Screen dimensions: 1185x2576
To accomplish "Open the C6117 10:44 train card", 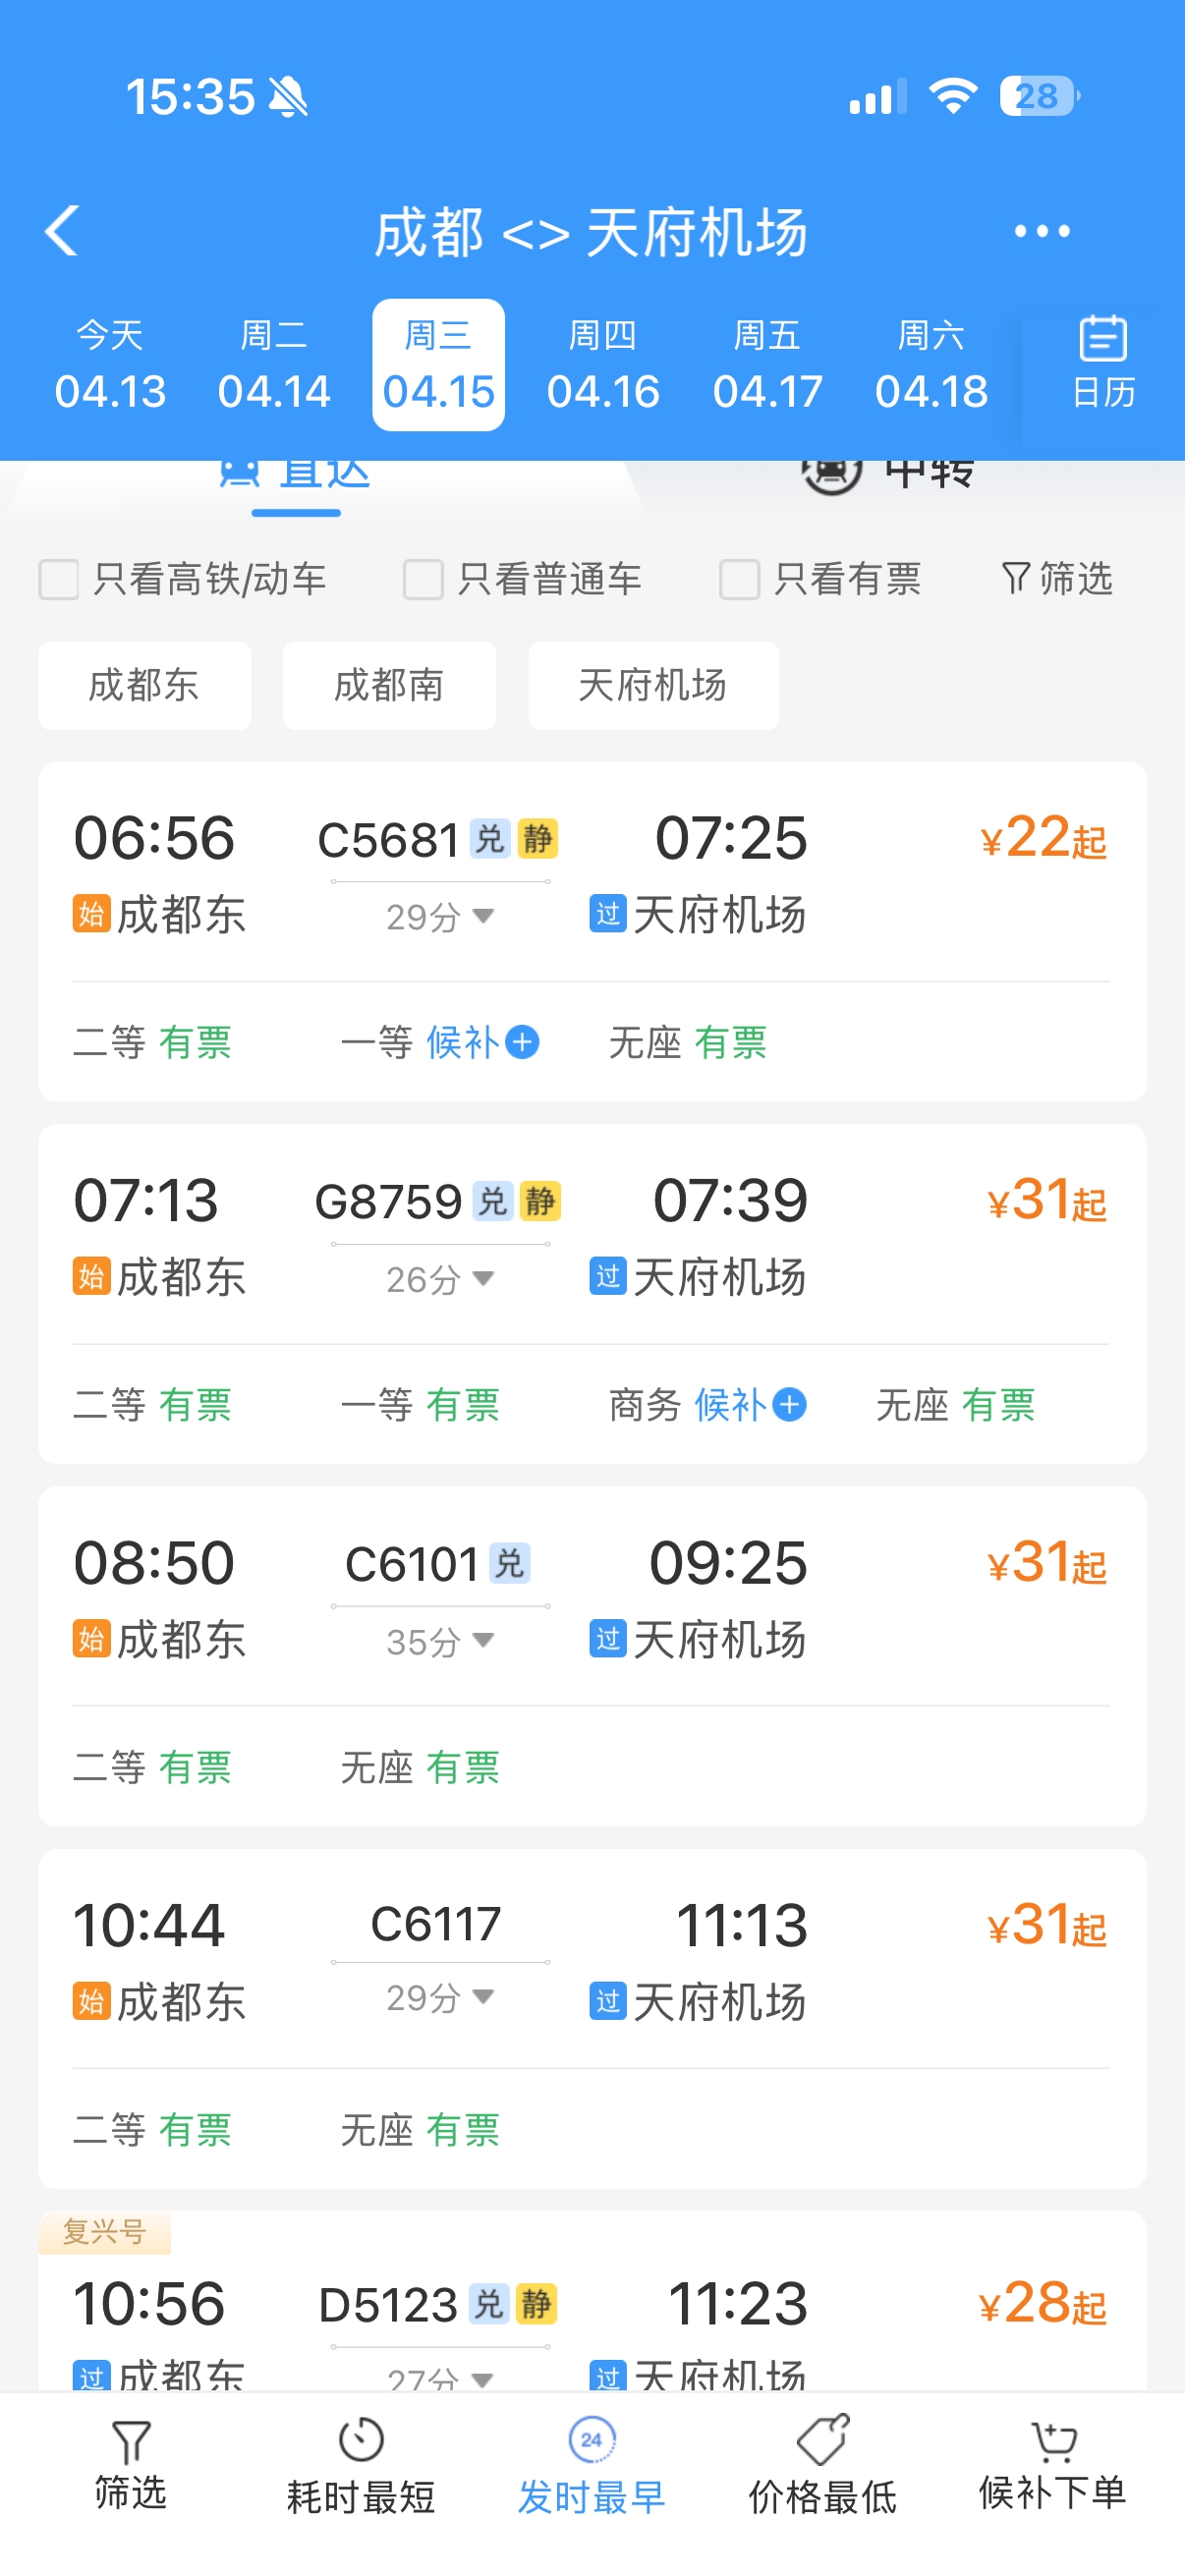I will (590, 1960).
